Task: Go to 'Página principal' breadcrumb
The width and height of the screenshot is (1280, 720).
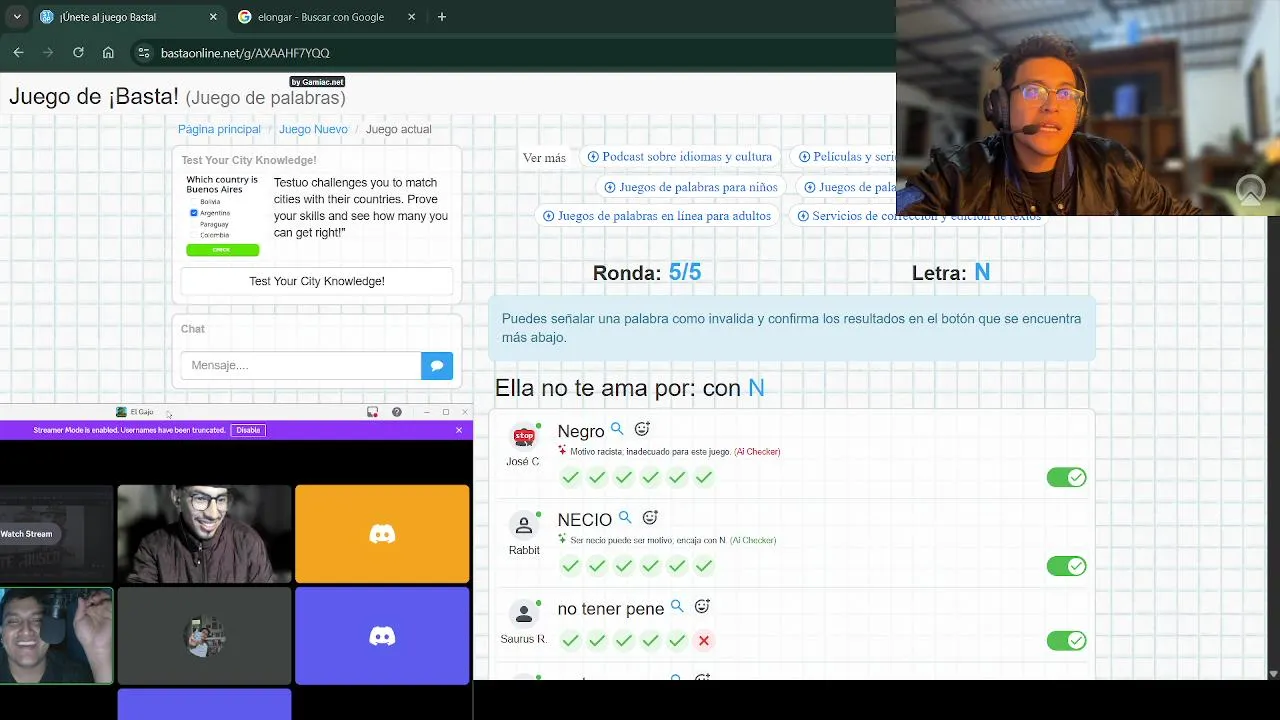Action: point(219,129)
